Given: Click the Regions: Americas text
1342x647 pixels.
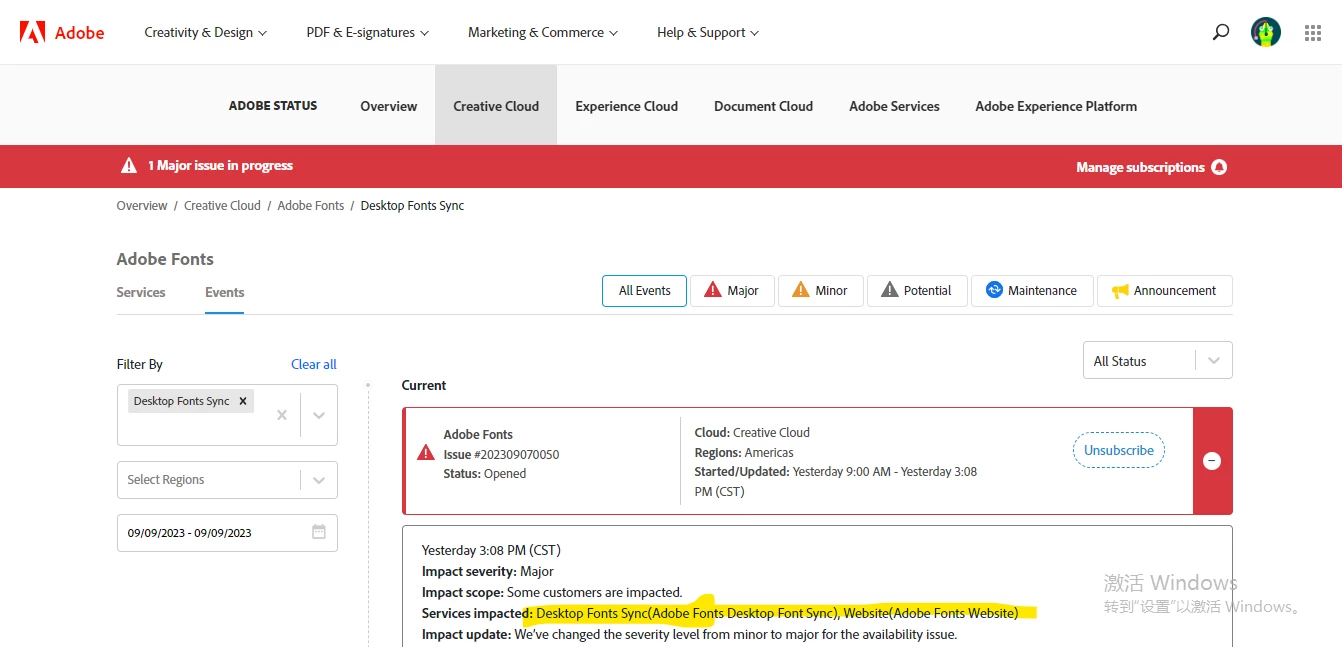Looking at the screenshot, I should pos(744,453).
